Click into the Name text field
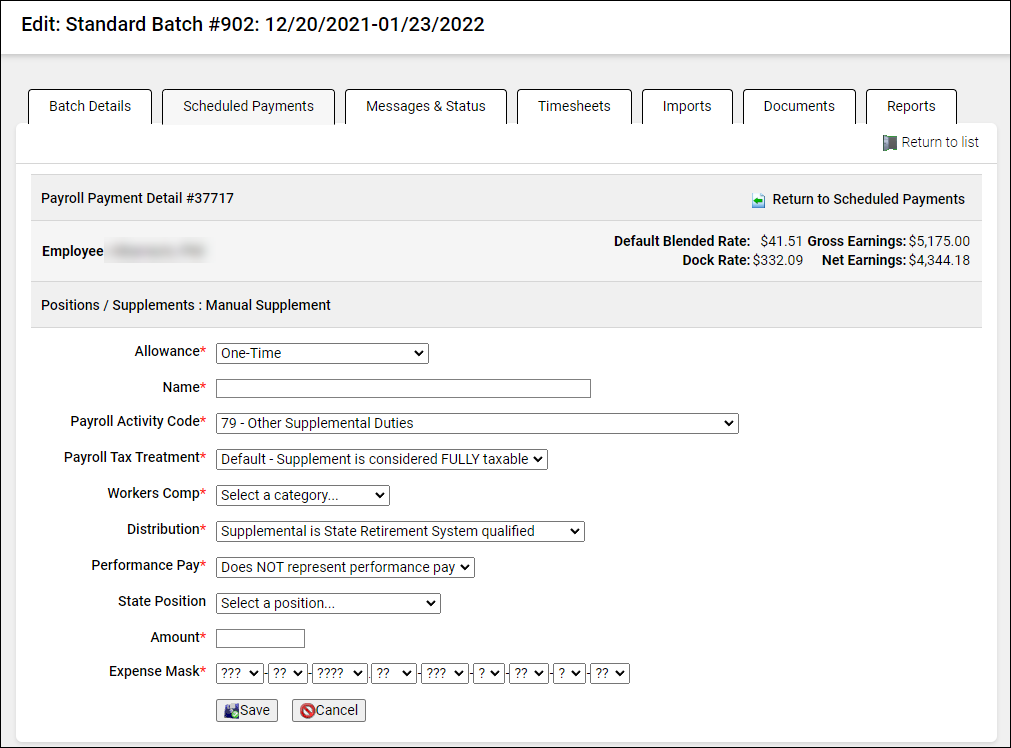This screenshot has height=748, width=1011. [403, 388]
